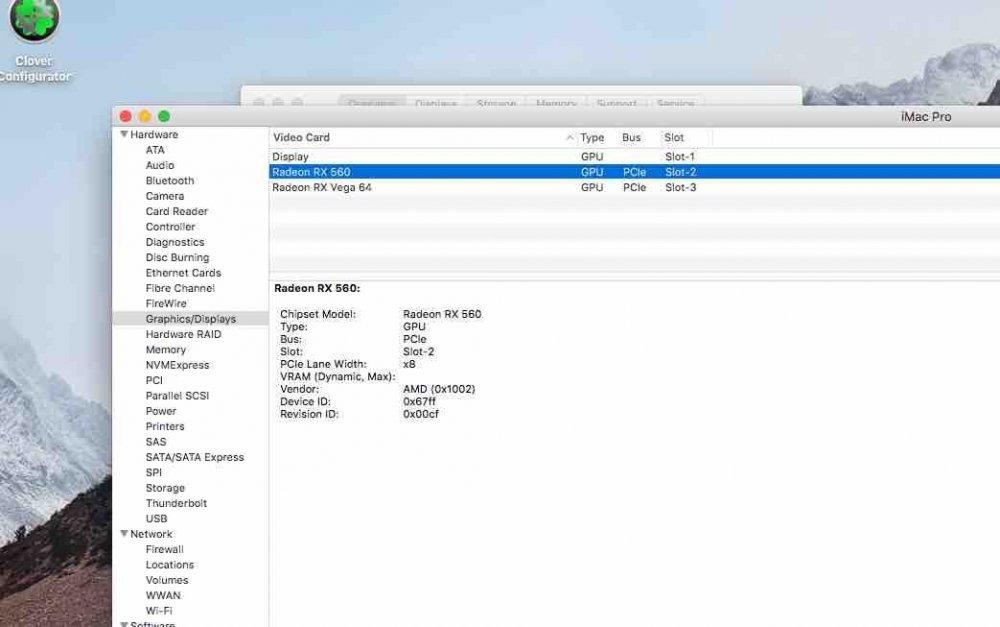Viewport: 1000px width, 627px height.
Task: Open Firewall under Network
Action: [165, 549]
